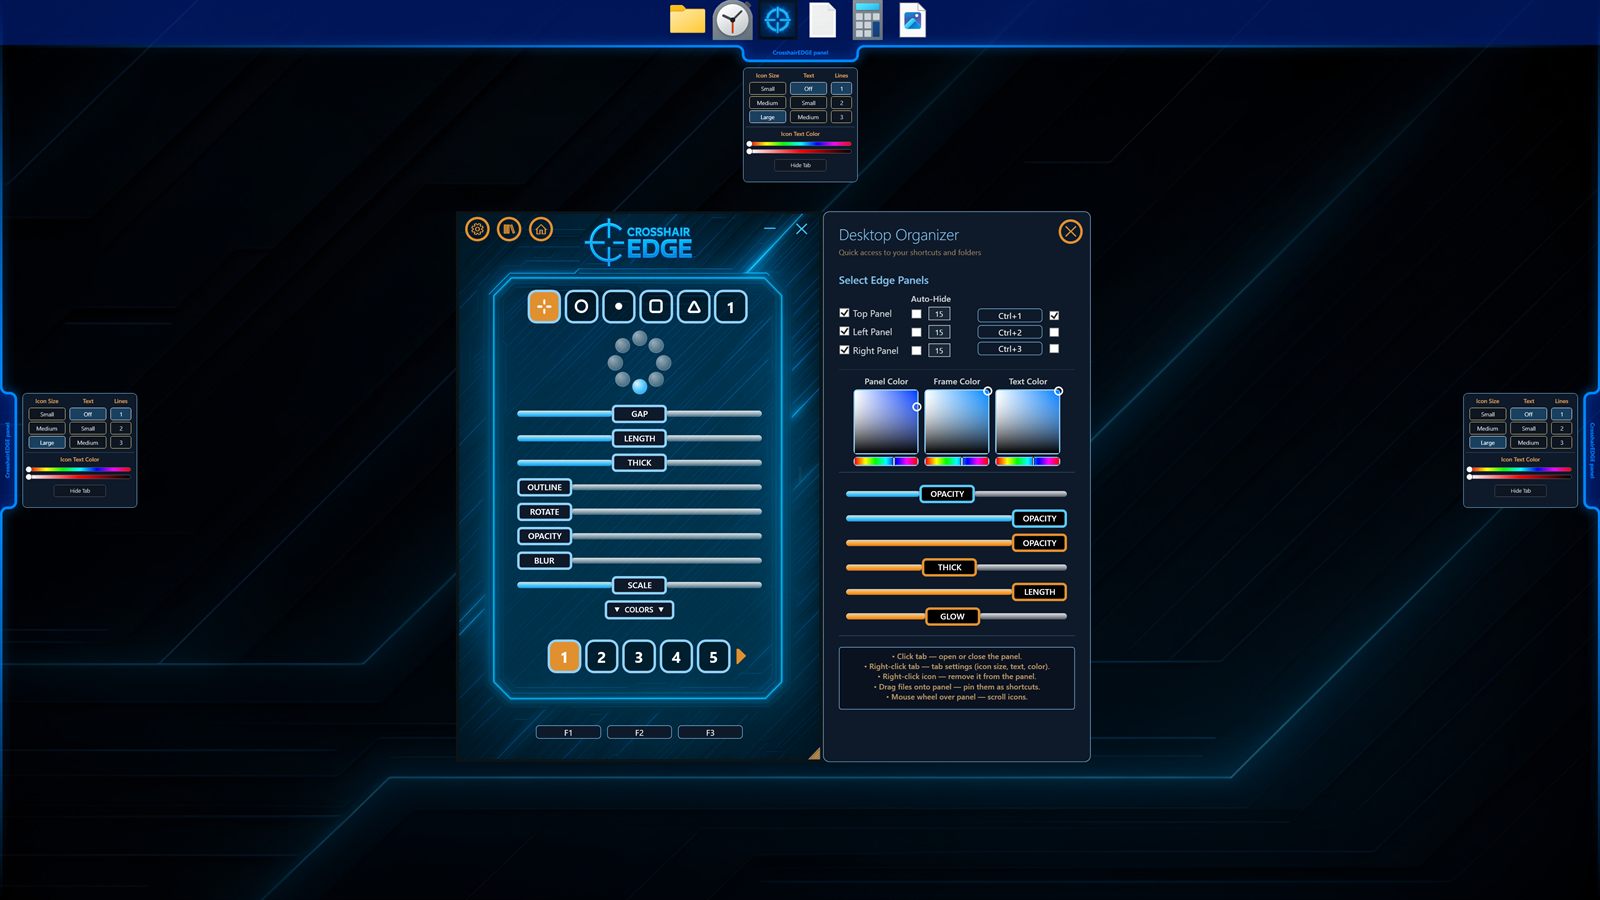The height and width of the screenshot is (900, 1600).
Task: Check the Ctrl+3 hotkey checkbox
Action: coord(1054,349)
